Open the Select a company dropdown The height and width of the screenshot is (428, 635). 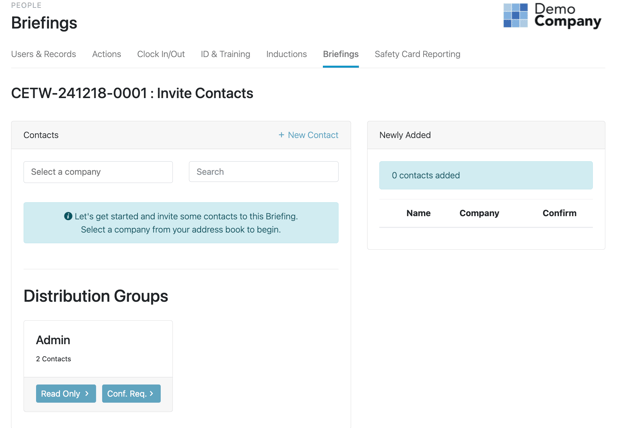click(x=98, y=172)
